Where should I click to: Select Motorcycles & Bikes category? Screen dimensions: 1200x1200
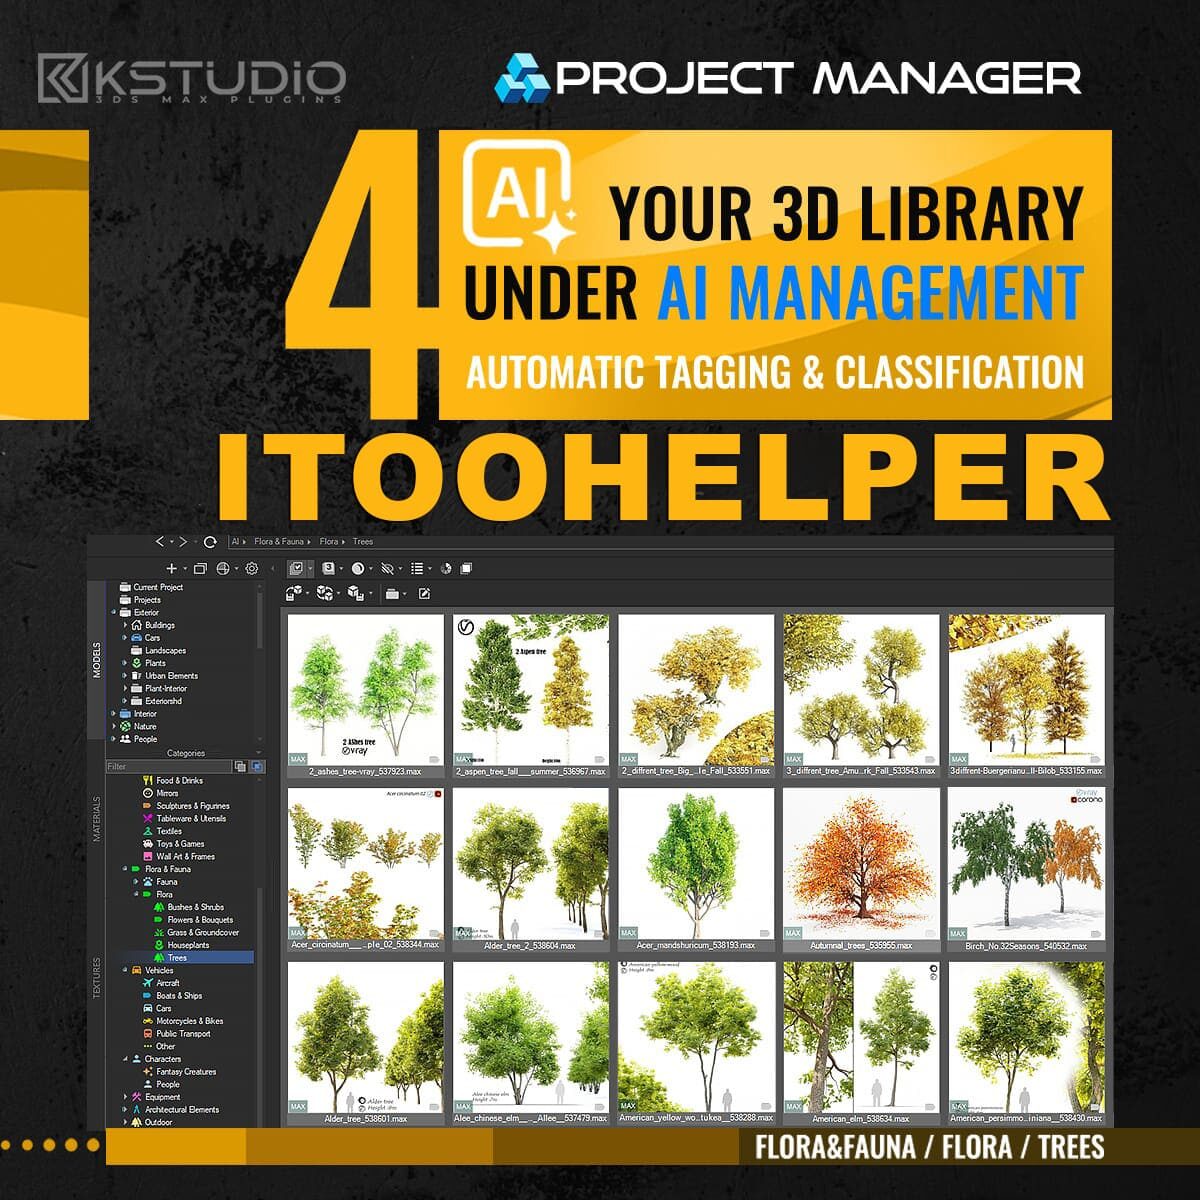coord(189,1021)
